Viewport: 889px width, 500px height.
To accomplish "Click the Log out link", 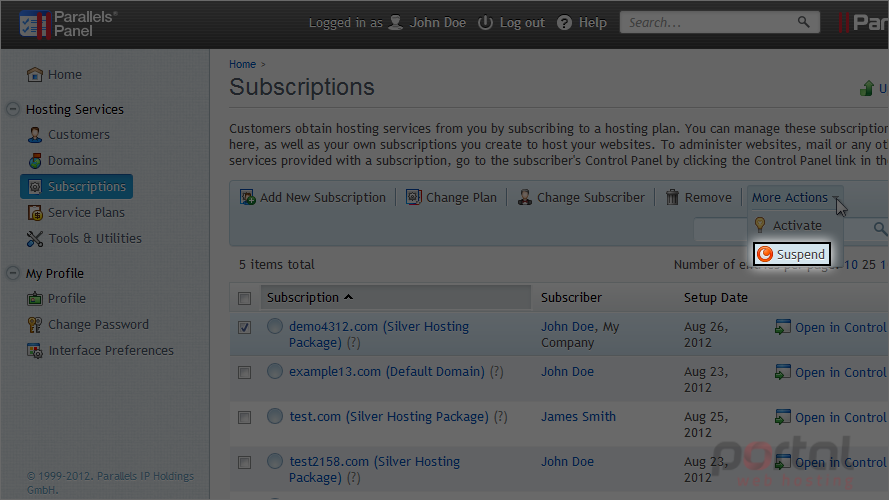I will [522, 23].
